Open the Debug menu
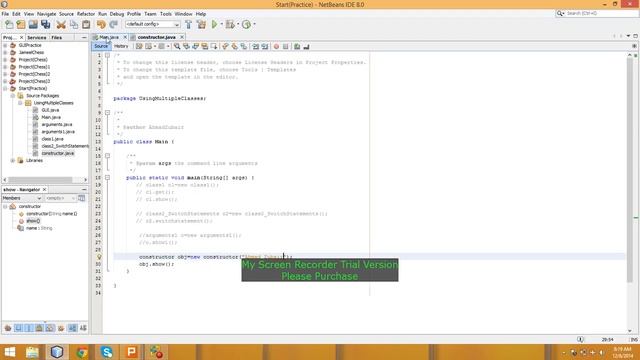 [x=117, y=14]
